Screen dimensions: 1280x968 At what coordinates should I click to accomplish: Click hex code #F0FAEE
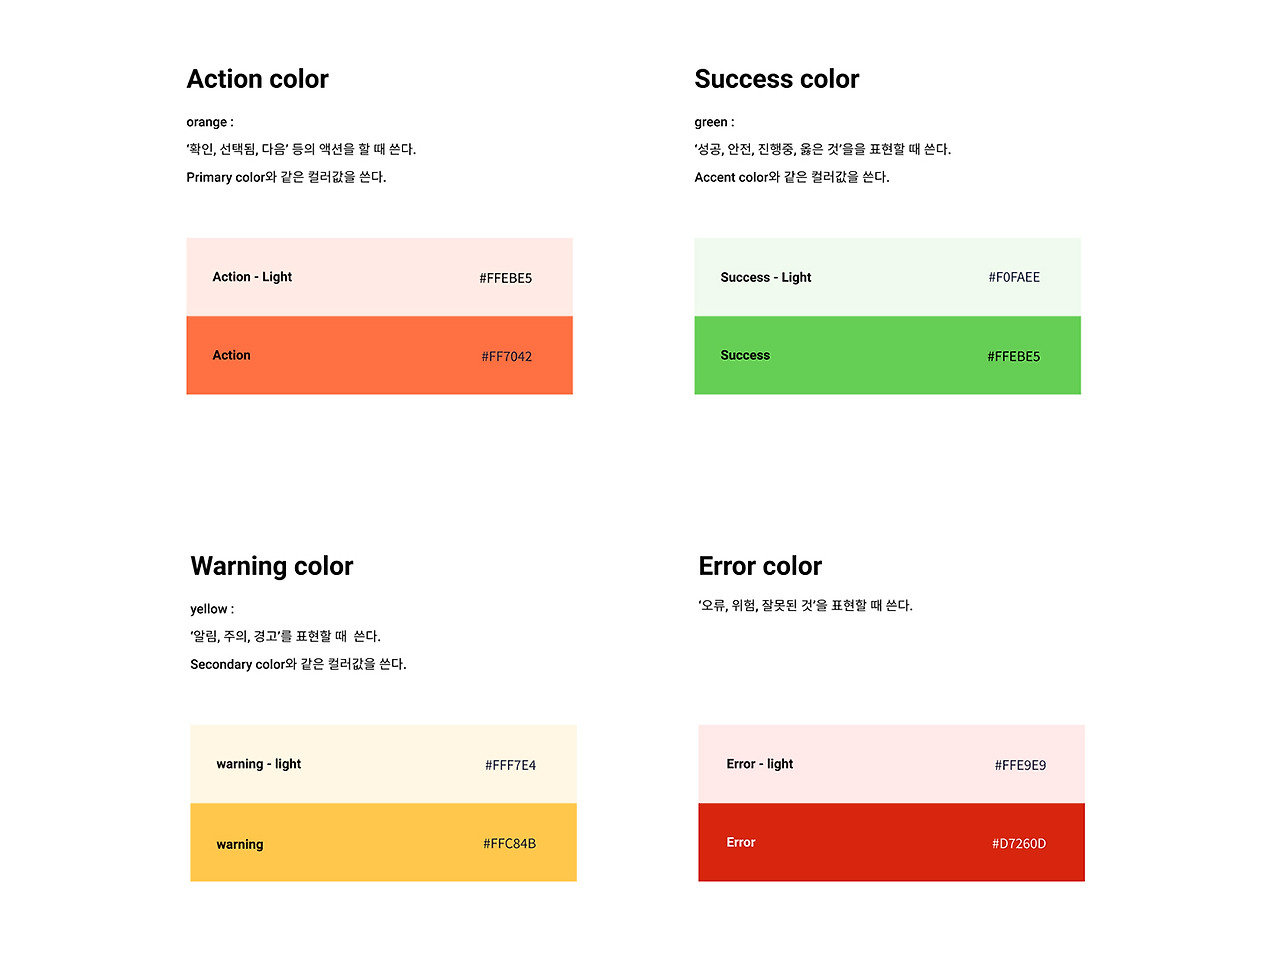(x=1014, y=277)
